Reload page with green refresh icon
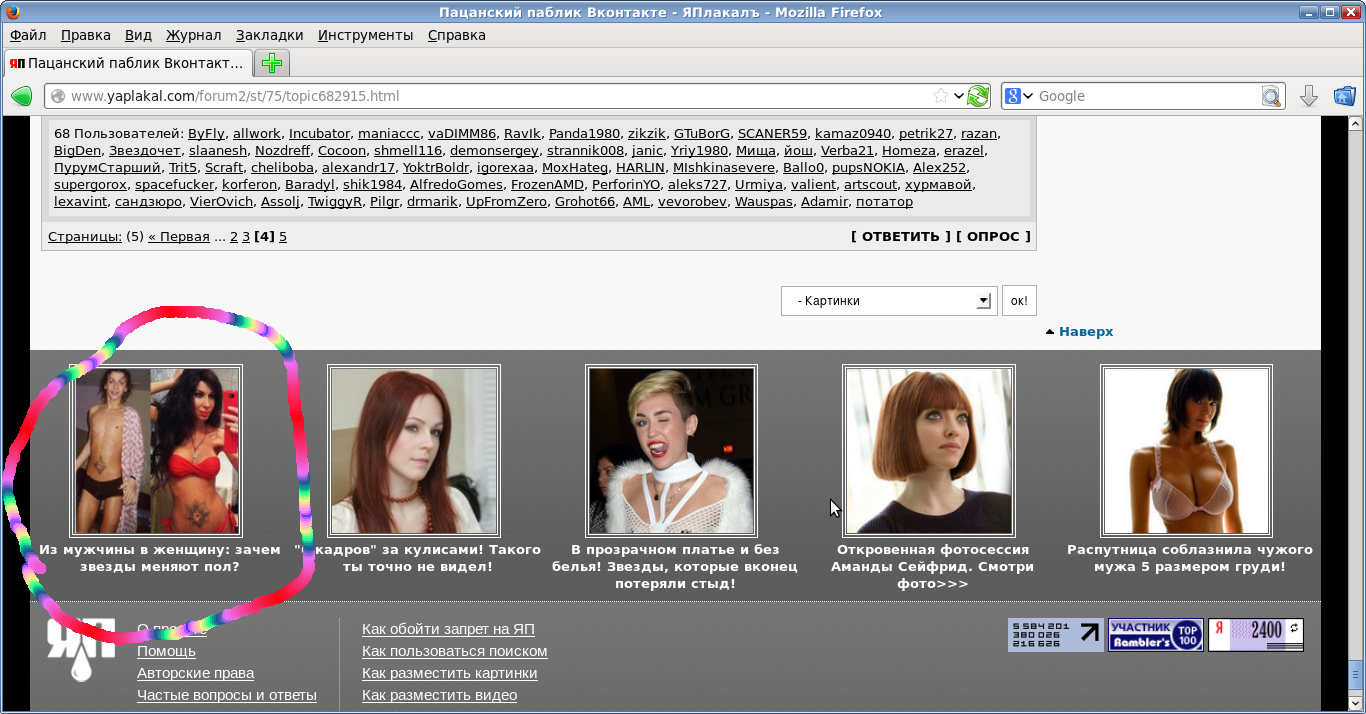Image resolution: width=1366 pixels, height=714 pixels. [x=978, y=96]
